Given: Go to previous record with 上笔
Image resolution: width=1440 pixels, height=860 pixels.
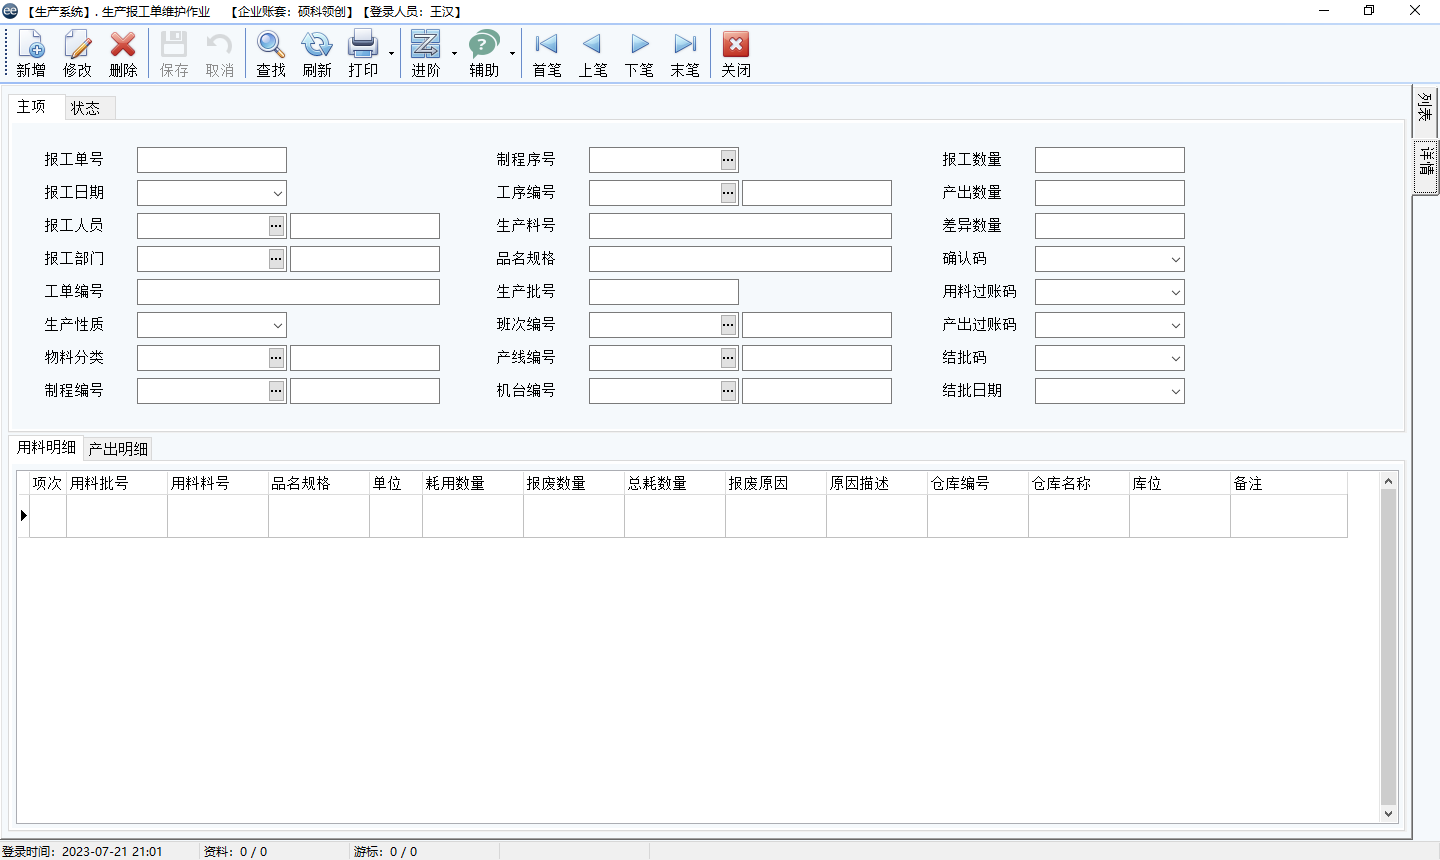Looking at the screenshot, I should pyautogui.click(x=593, y=53).
